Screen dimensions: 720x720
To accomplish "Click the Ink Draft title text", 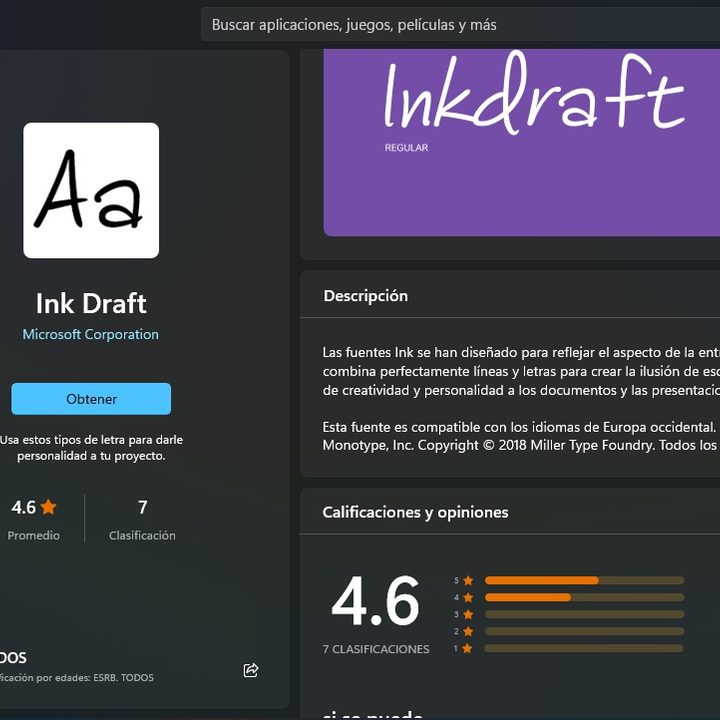I will tap(91, 304).
